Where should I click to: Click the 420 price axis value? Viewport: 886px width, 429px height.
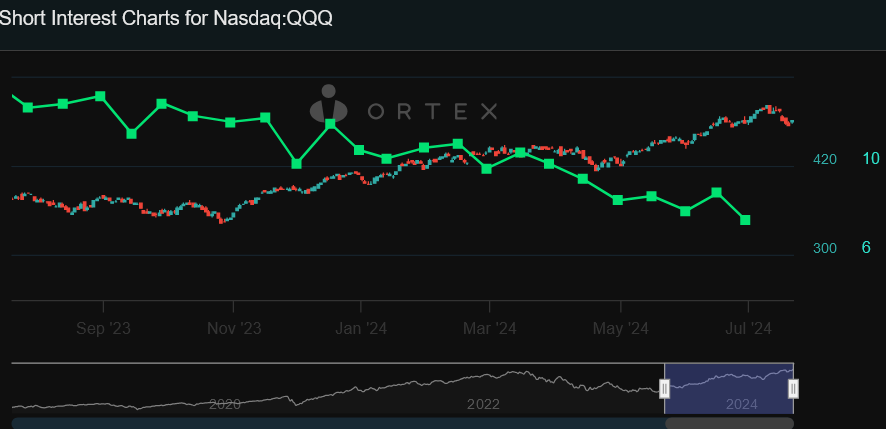point(824,160)
